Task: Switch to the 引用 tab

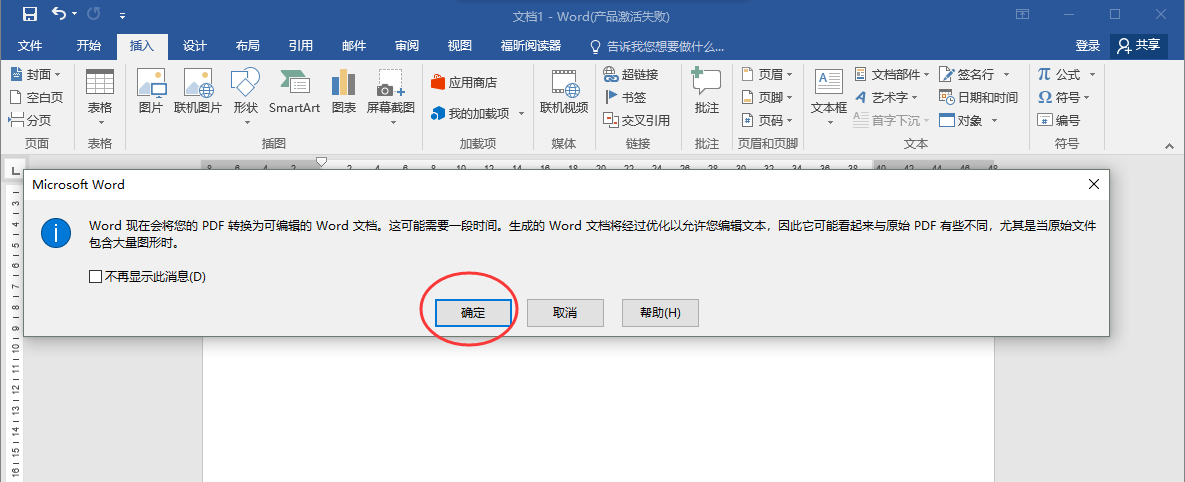Action: (x=301, y=45)
